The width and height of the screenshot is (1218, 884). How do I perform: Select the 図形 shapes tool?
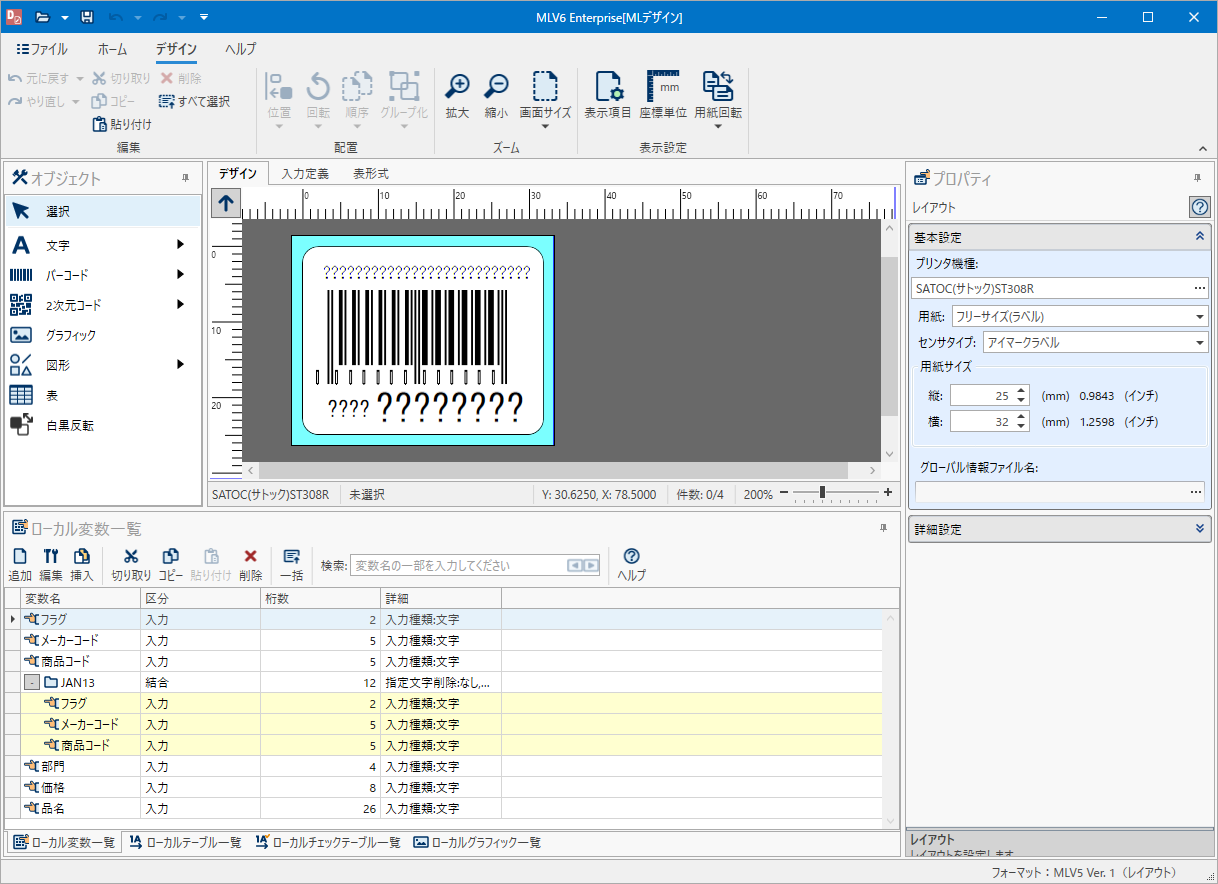click(x=102, y=365)
